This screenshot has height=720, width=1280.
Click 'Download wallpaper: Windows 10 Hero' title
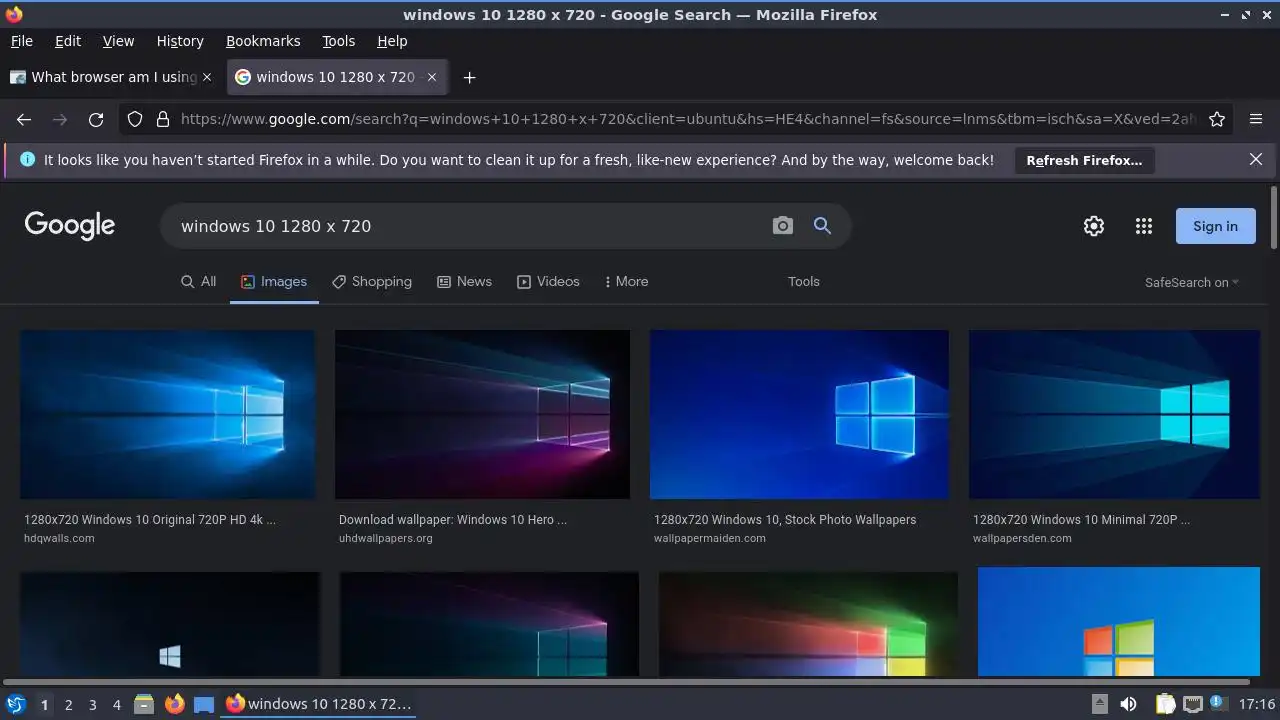click(x=453, y=520)
